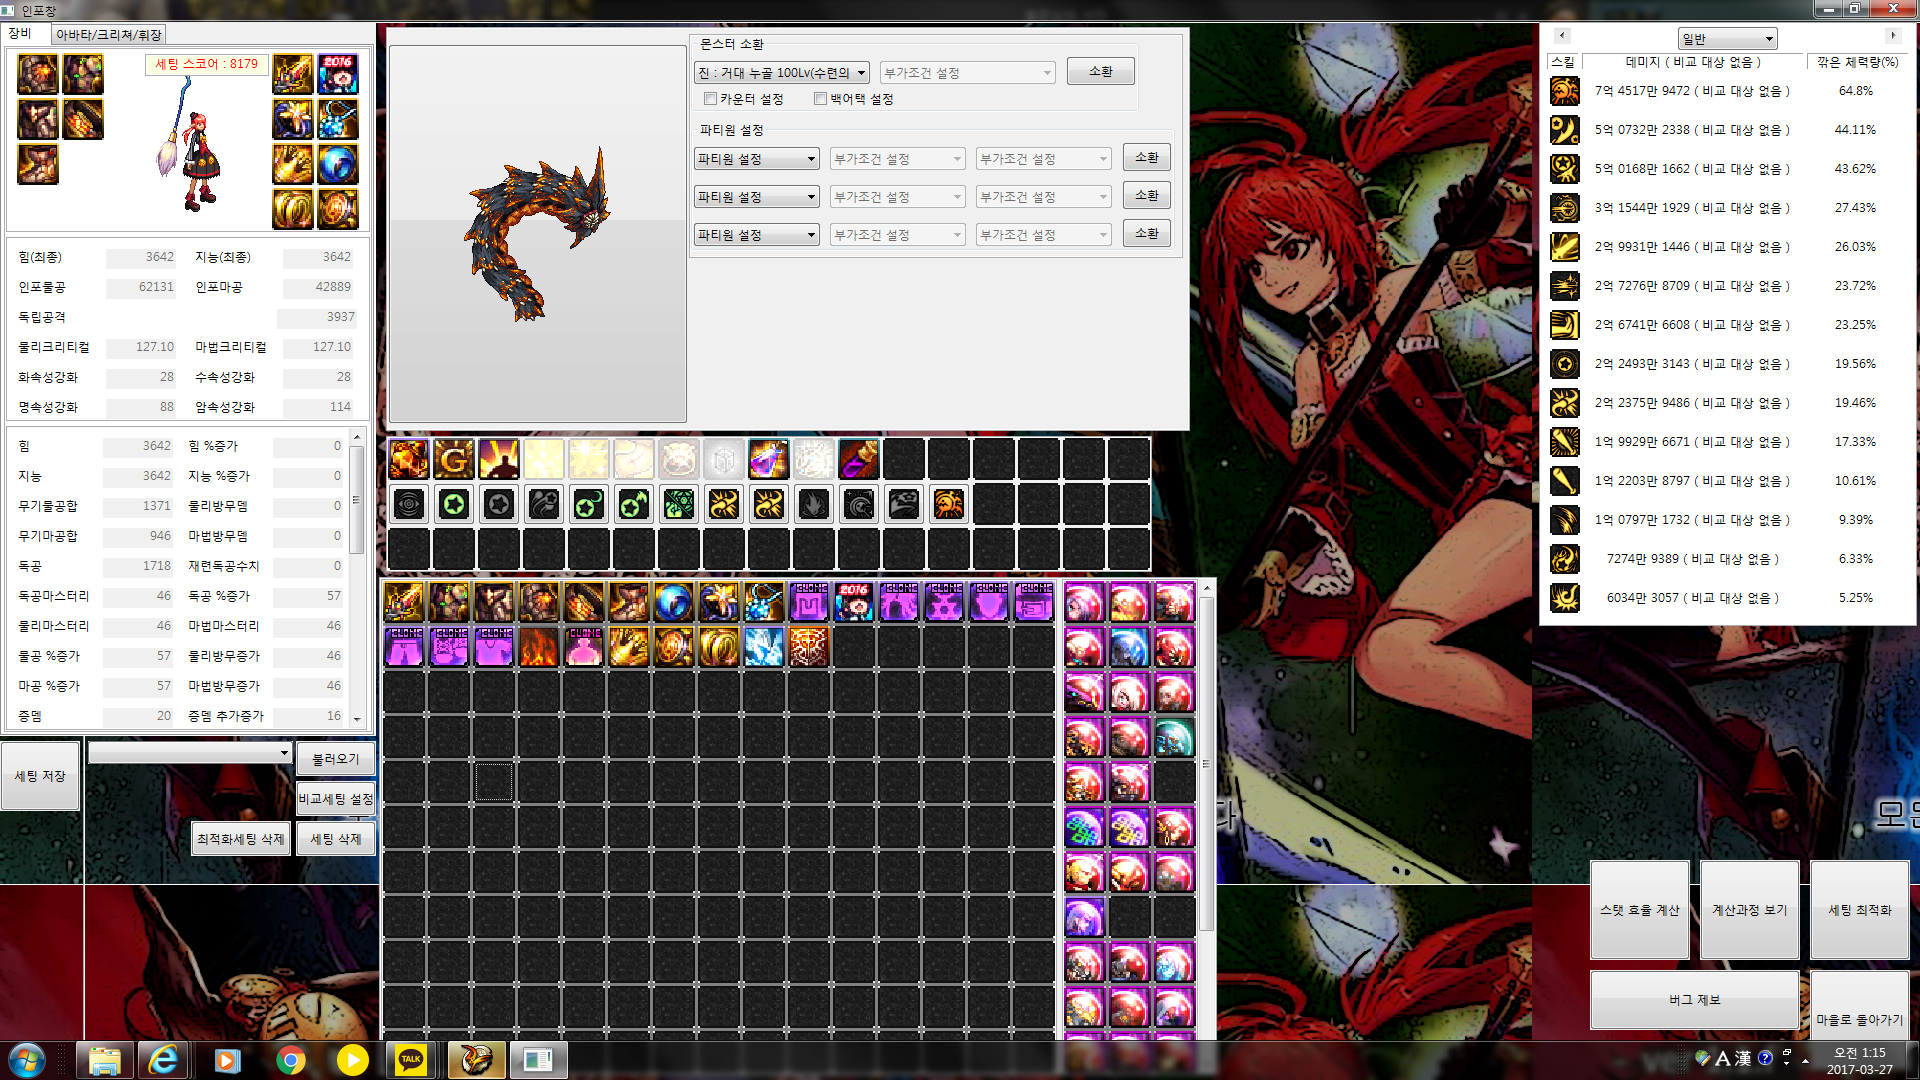Click the equipped weapon slot icon
Screen dimensions: 1920x1080
tap(292, 75)
